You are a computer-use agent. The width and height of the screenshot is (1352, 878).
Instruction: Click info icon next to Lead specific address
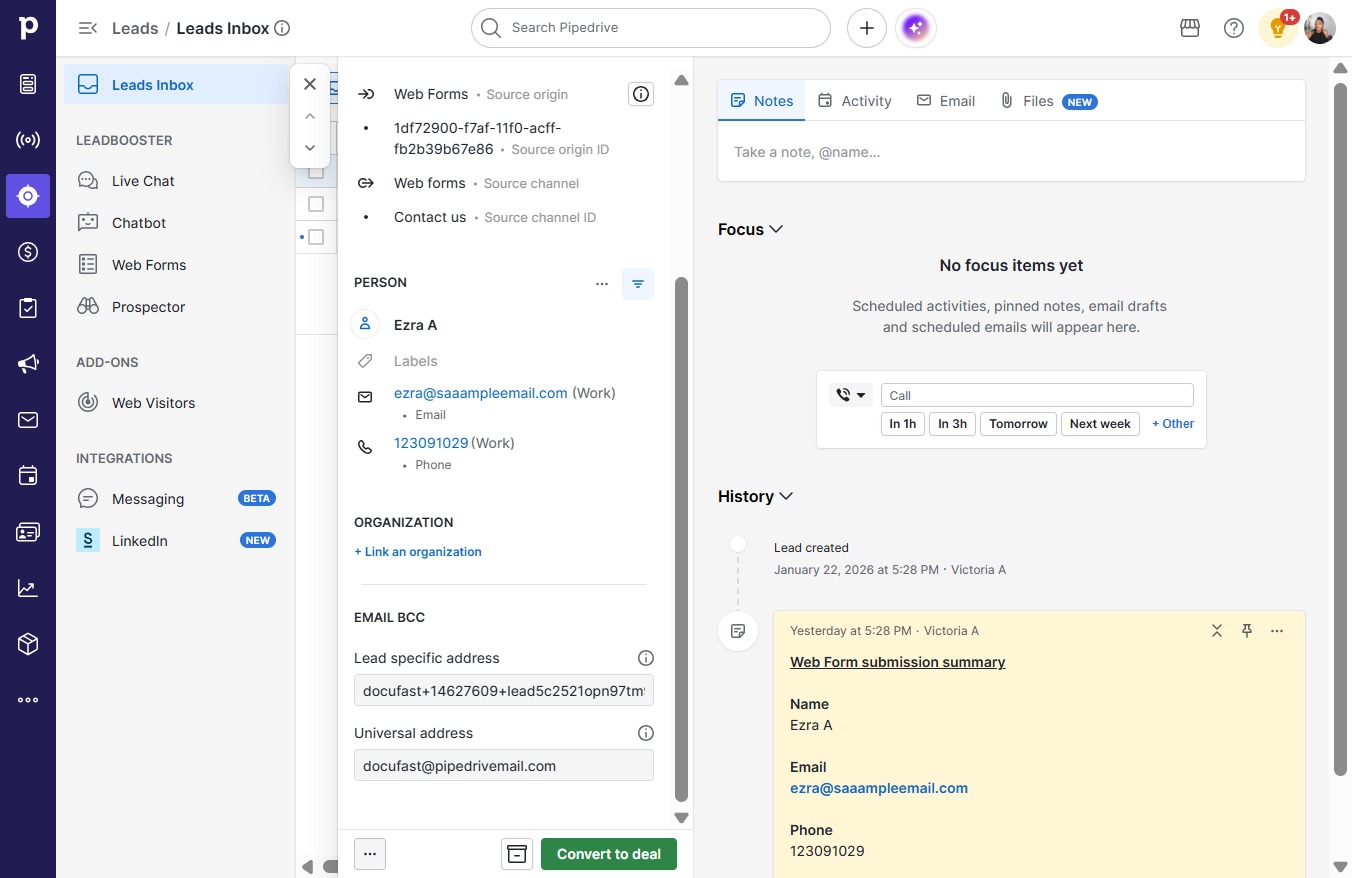pos(646,658)
